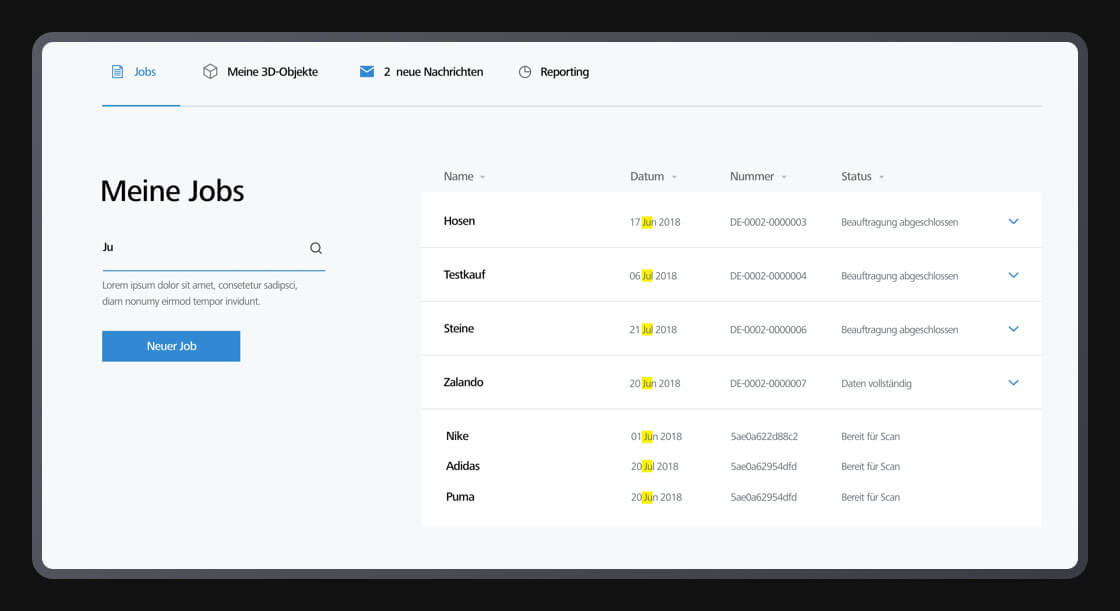Expand the Testkauf job row
The height and width of the screenshot is (611, 1120).
pyautogui.click(x=1013, y=275)
